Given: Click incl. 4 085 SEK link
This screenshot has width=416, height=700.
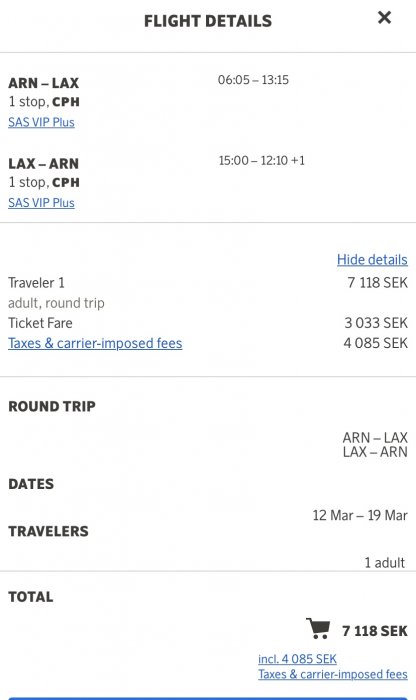Looking at the screenshot, I should (x=297, y=659).
